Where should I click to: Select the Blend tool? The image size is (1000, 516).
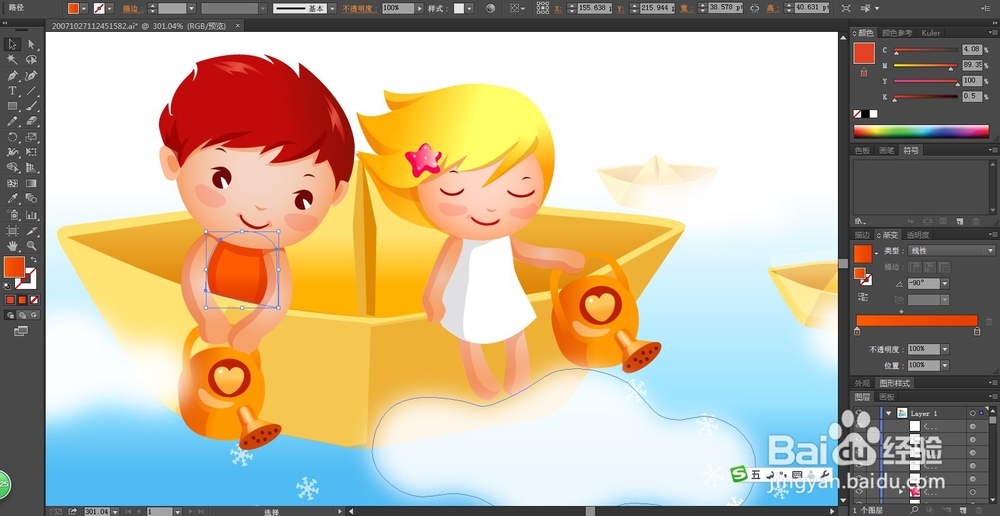click(x=31, y=199)
